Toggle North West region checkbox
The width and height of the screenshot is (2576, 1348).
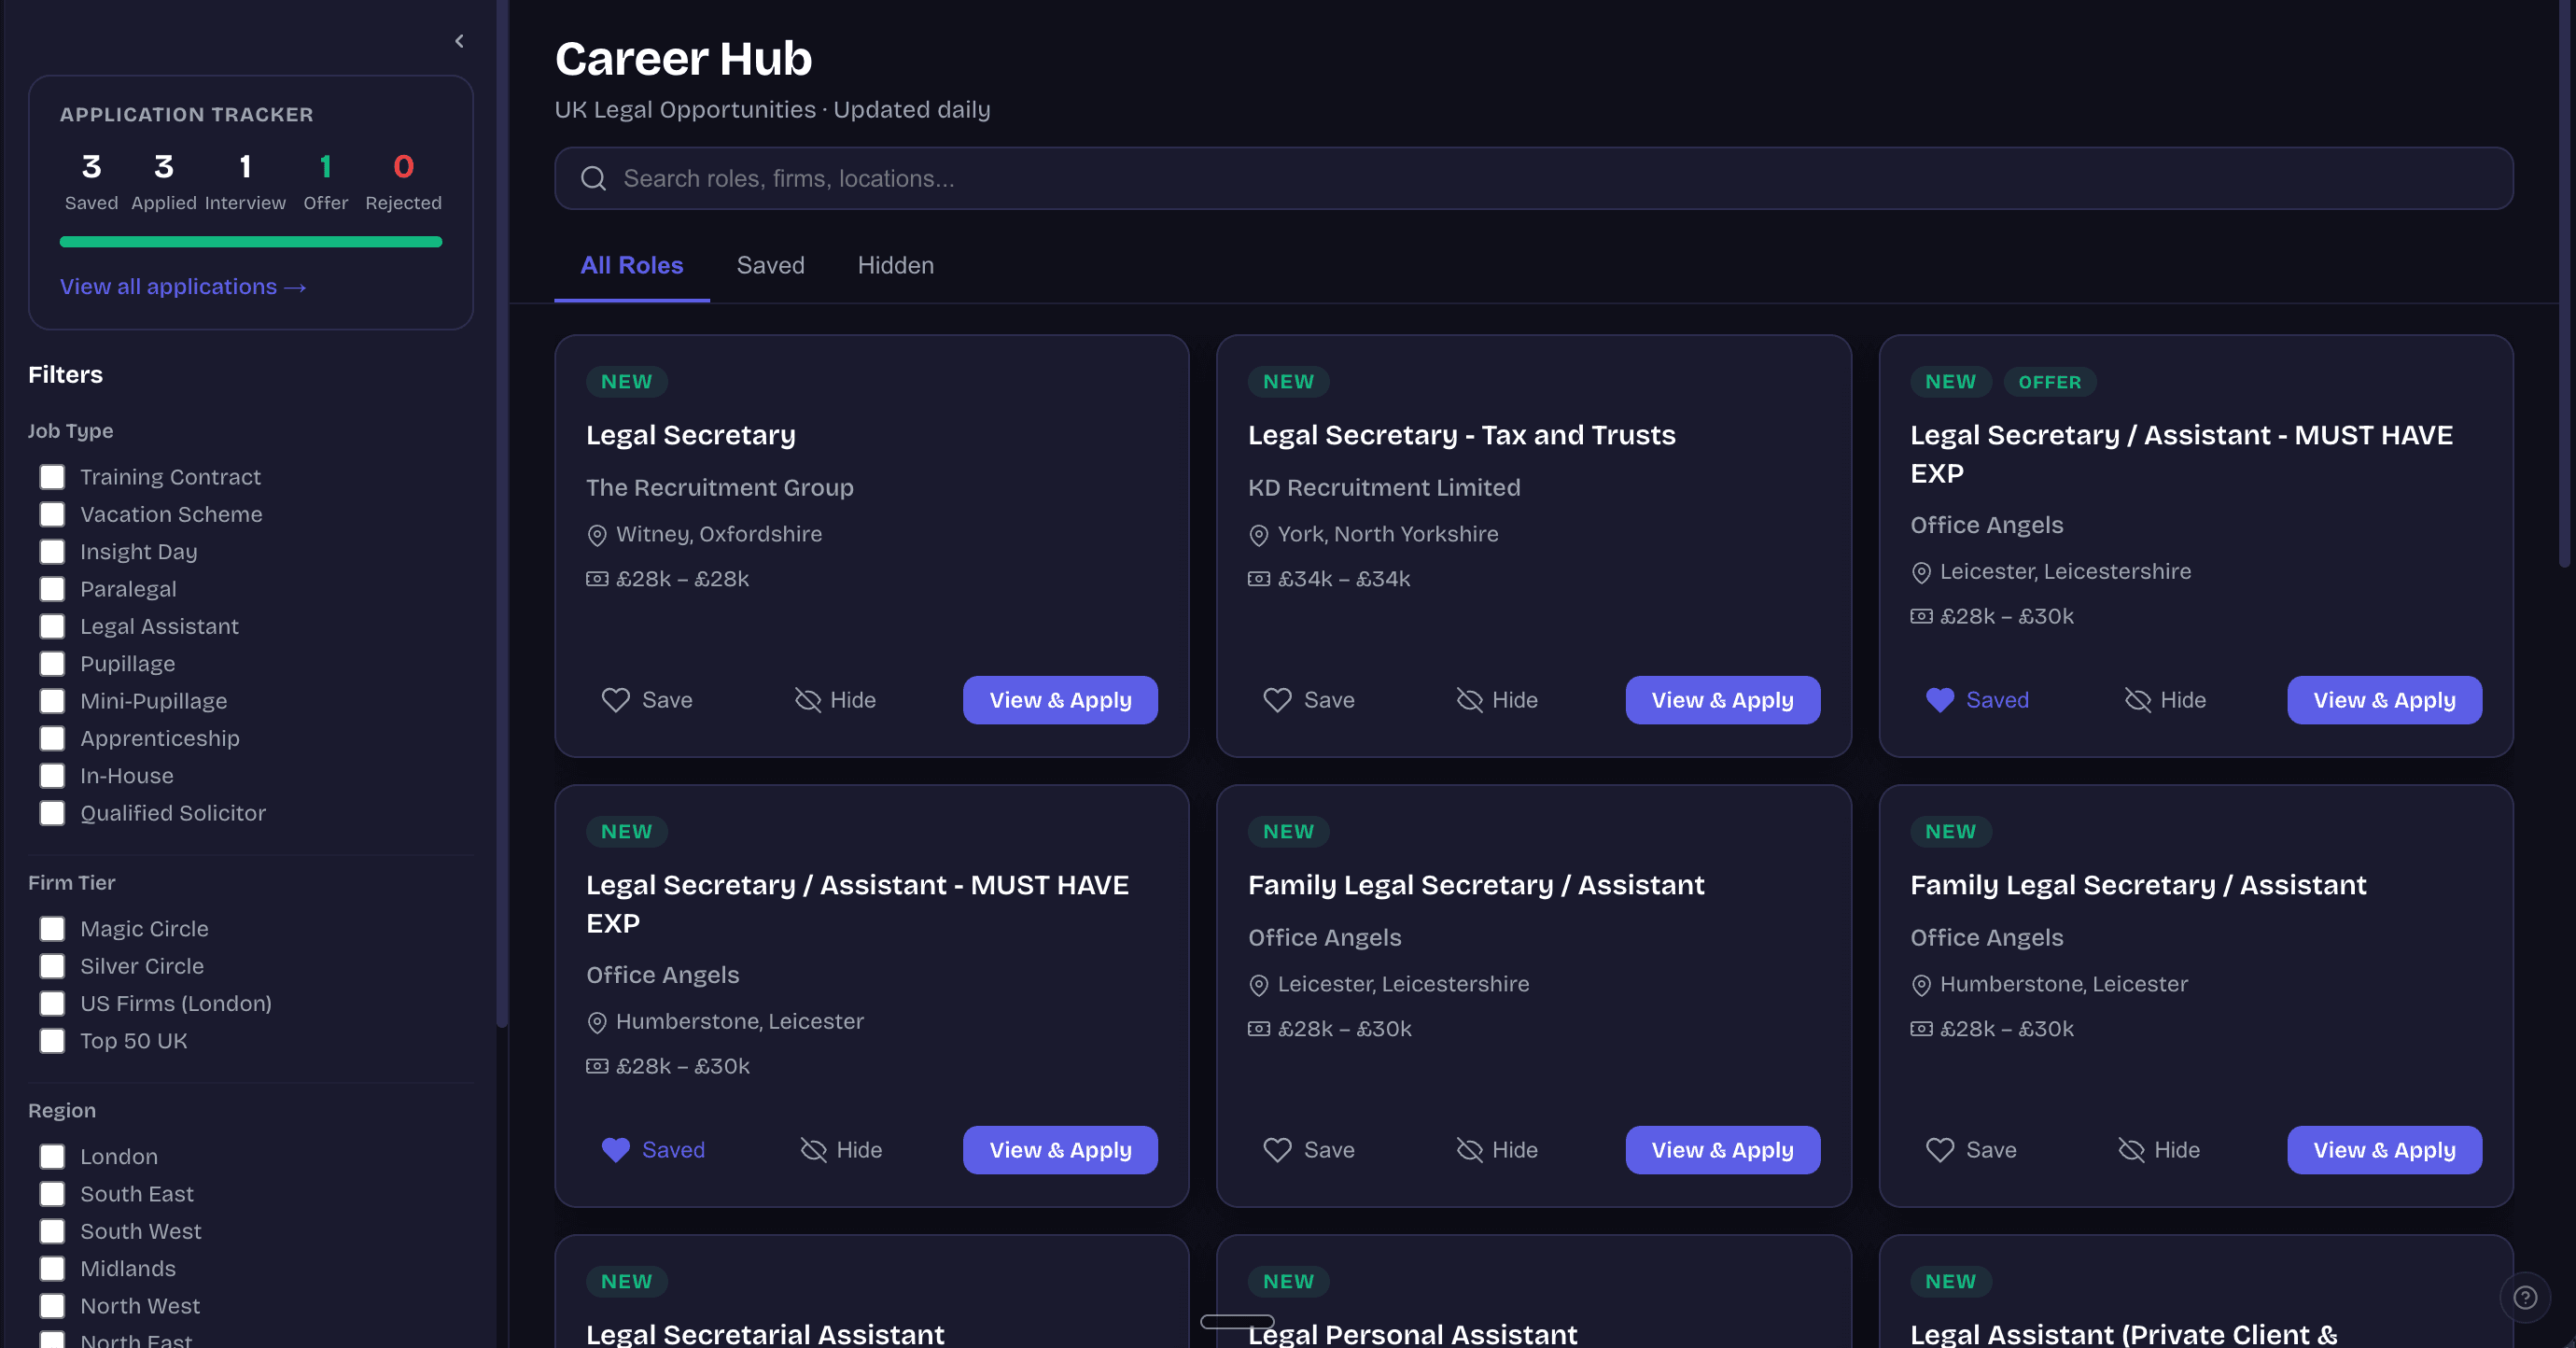52,1306
